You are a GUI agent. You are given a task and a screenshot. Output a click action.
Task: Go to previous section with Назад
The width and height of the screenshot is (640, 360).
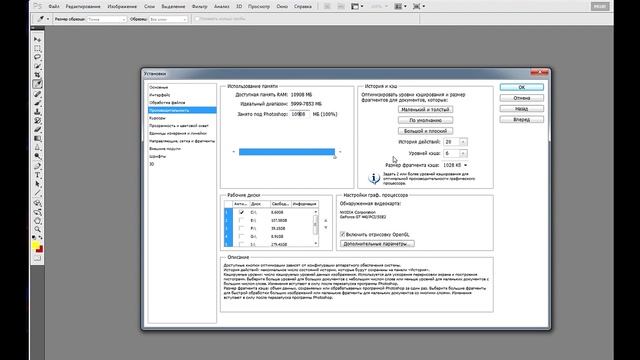(522, 109)
